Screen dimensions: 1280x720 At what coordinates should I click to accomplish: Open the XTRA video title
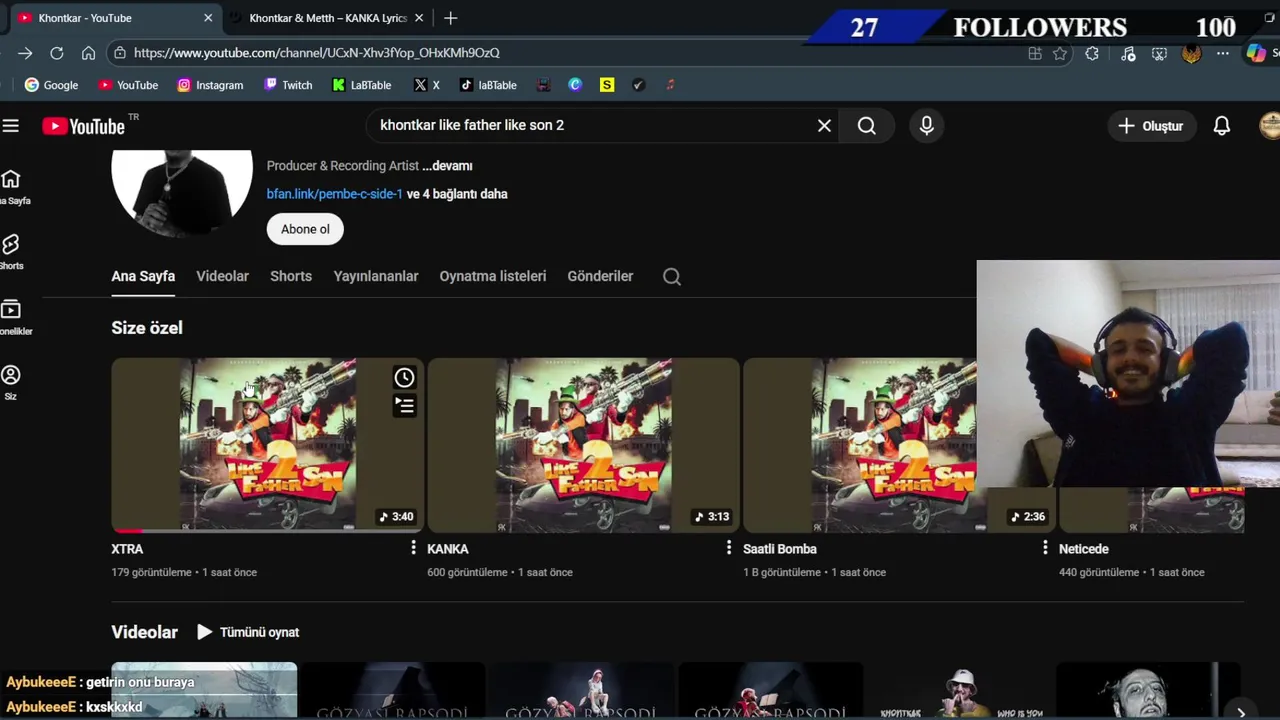tap(127, 549)
